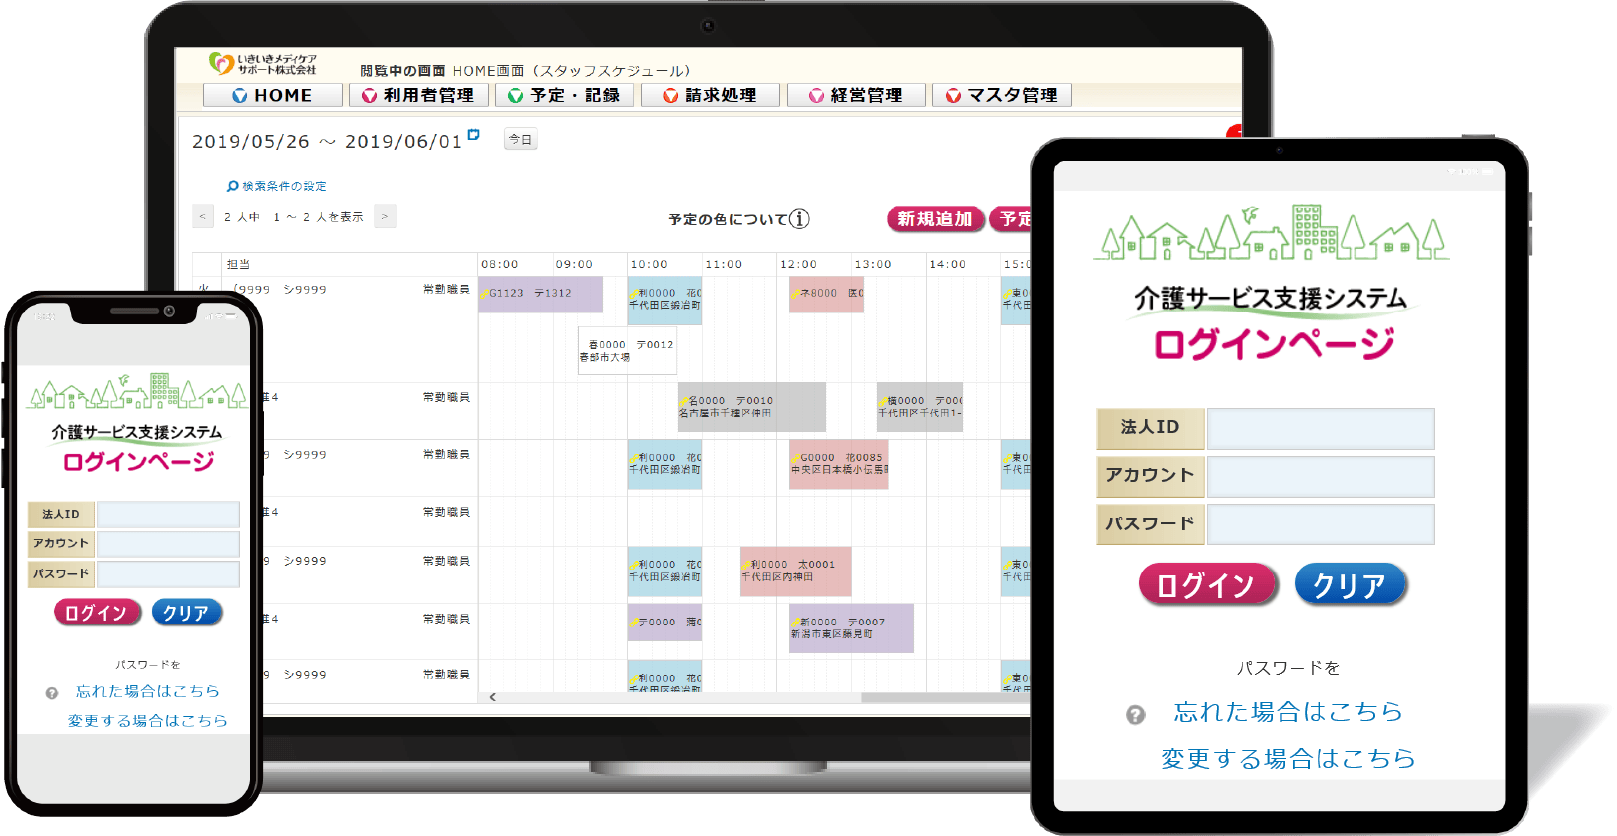Screen dimensions: 1617x836
Task: Open the 利用者管理 menu
Action: click(x=418, y=95)
